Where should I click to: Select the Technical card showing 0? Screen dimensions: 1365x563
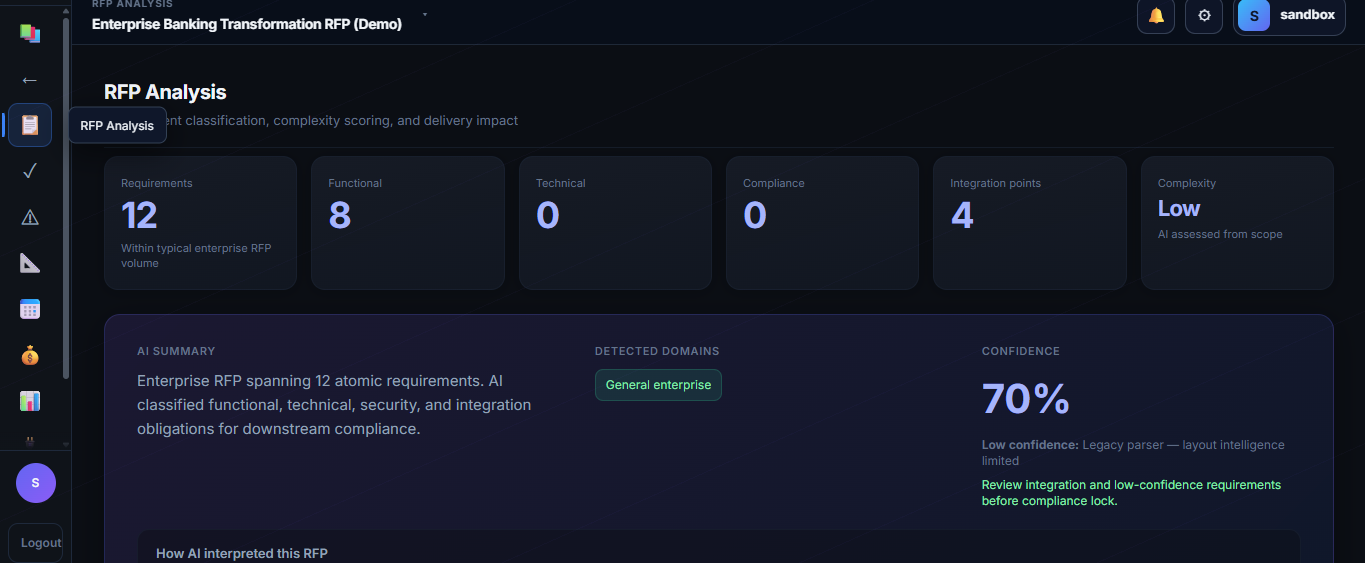[x=615, y=223]
